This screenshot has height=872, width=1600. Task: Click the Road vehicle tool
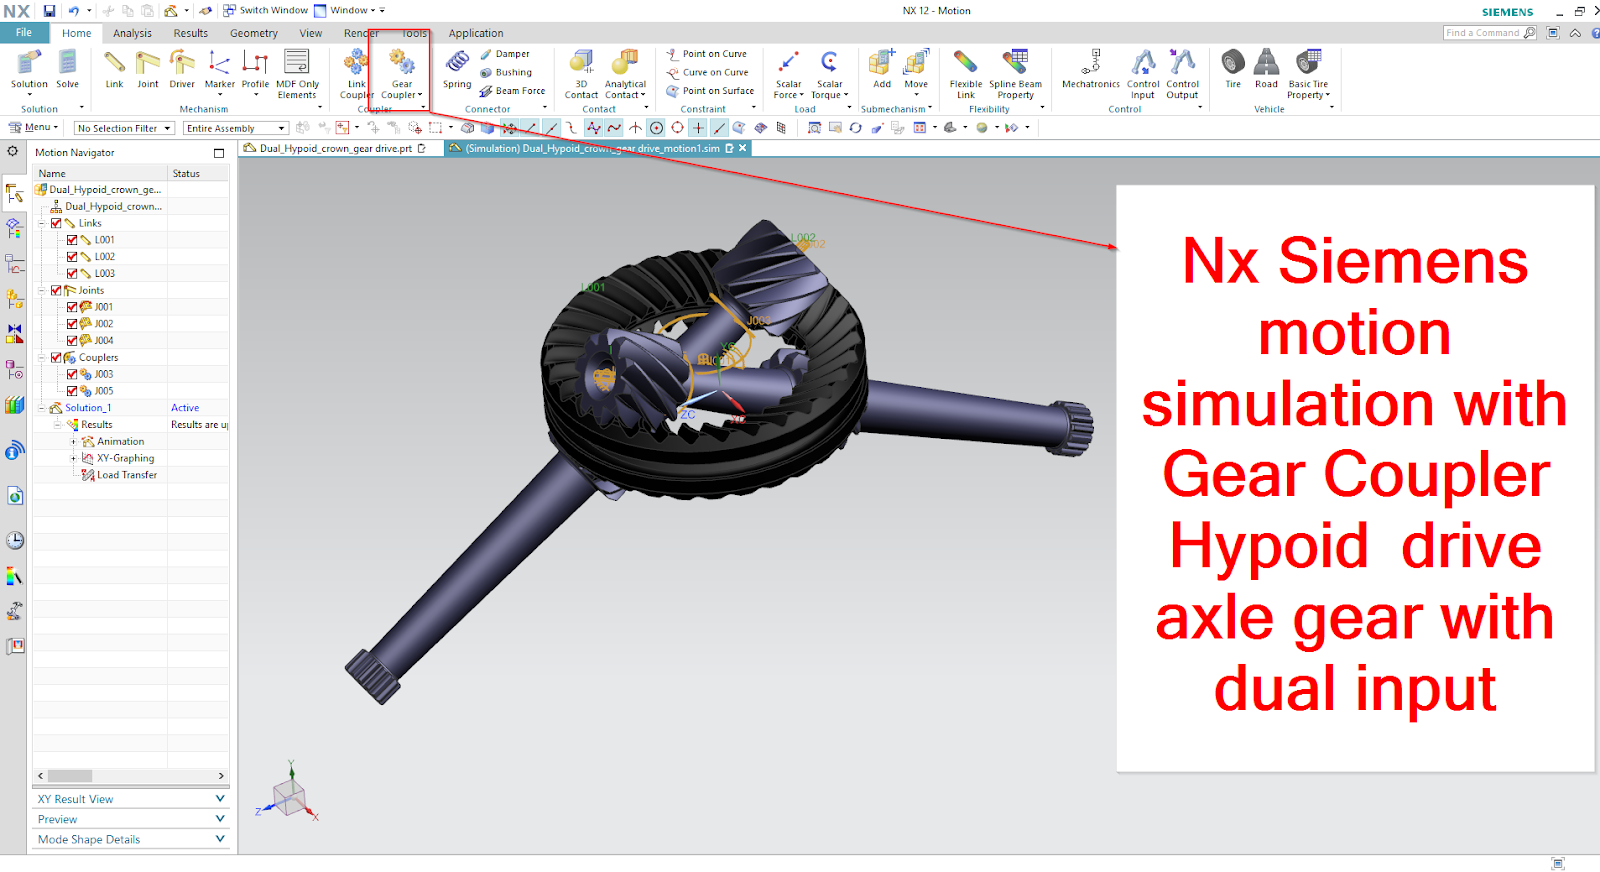pyautogui.click(x=1266, y=69)
